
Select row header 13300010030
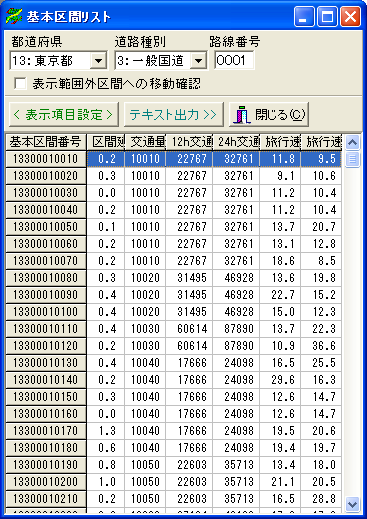tap(46, 193)
